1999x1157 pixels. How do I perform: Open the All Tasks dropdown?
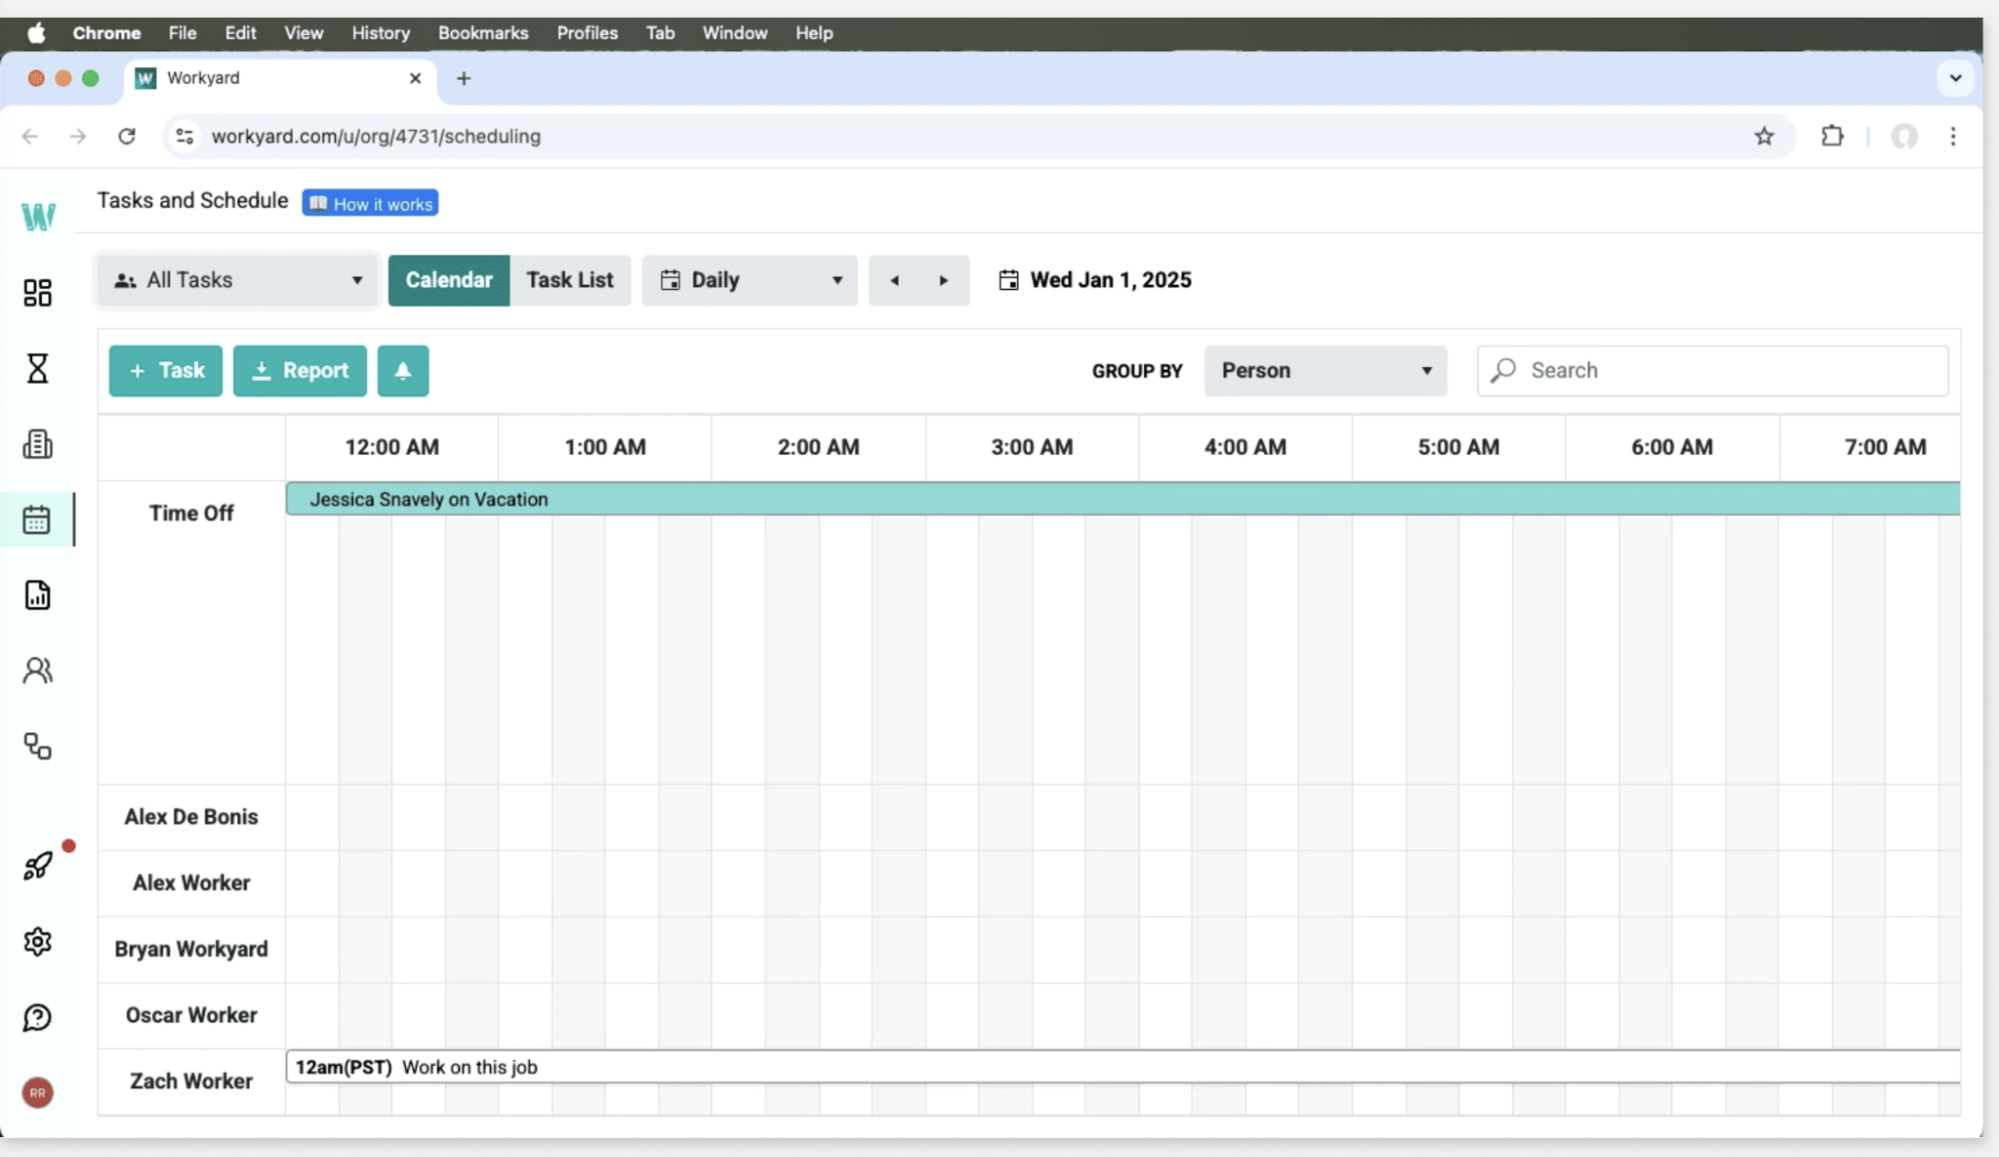tap(237, 280)
